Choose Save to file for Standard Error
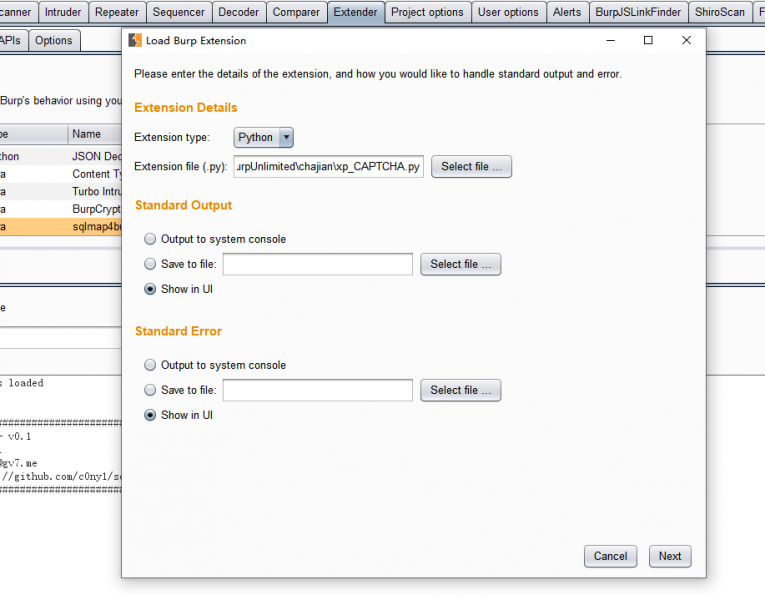Screen dimensions: 765x600 [x=151, y=390]
